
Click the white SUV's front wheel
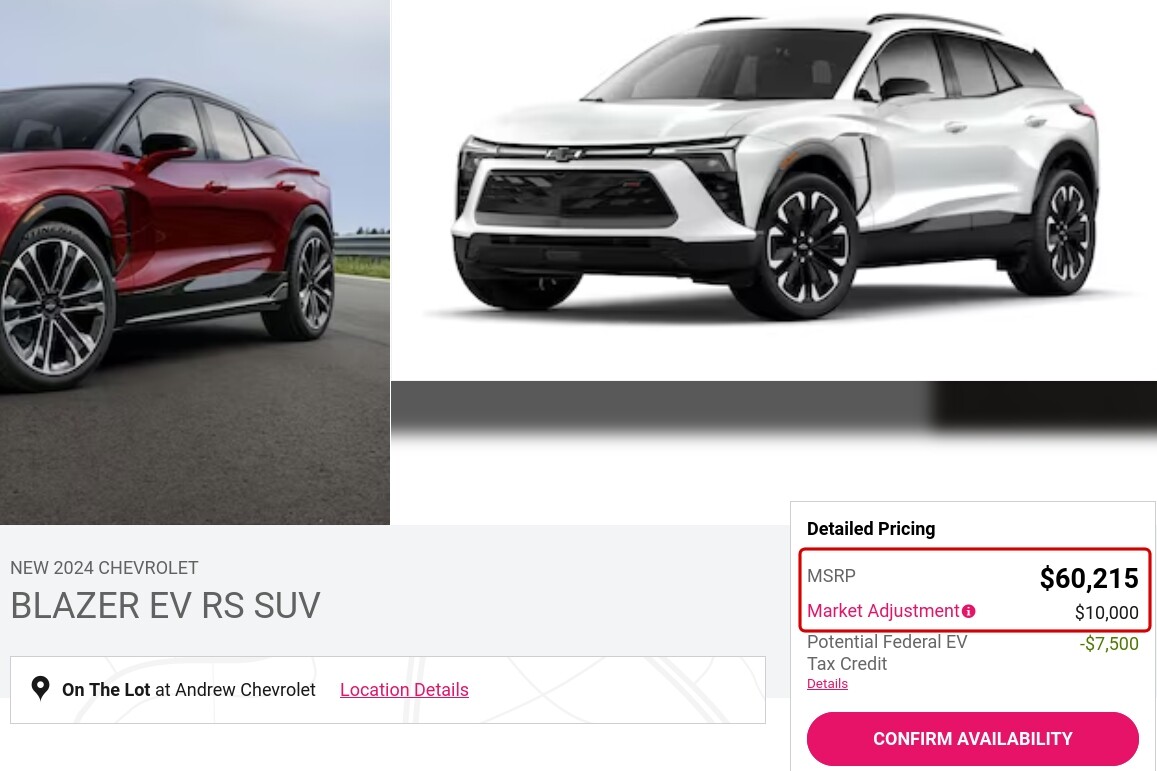[x=808, y=246]
